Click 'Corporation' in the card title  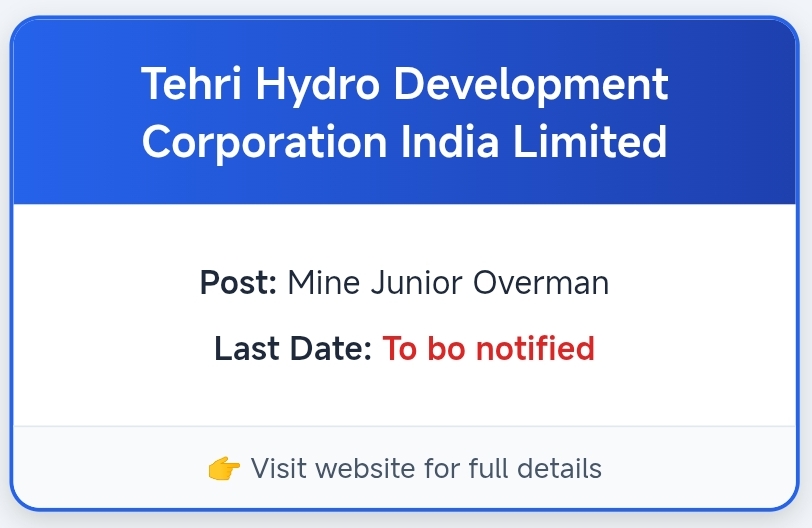pos(264,141)
